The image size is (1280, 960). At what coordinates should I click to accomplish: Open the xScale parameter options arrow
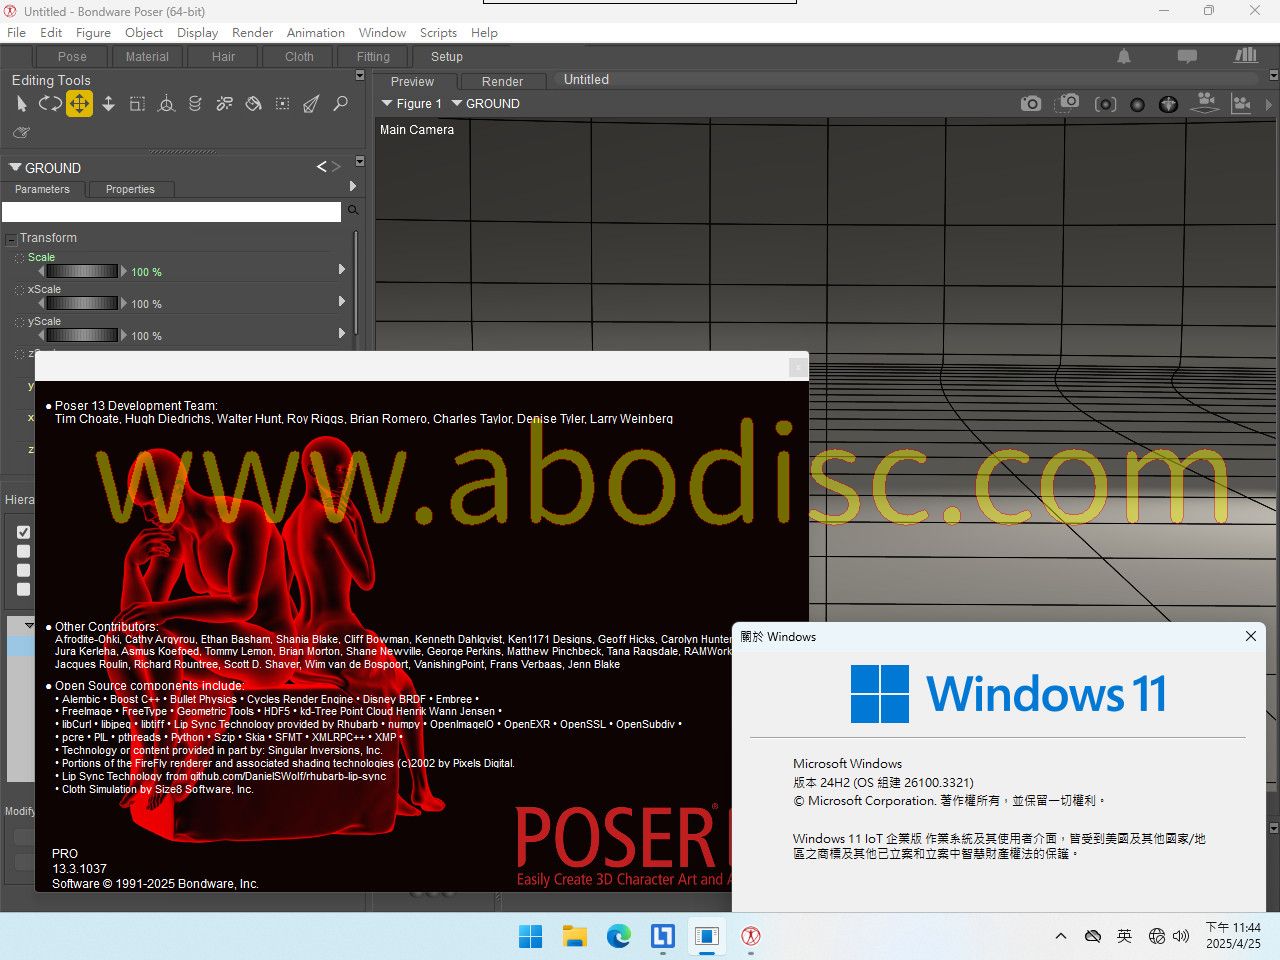coord(342,301)
